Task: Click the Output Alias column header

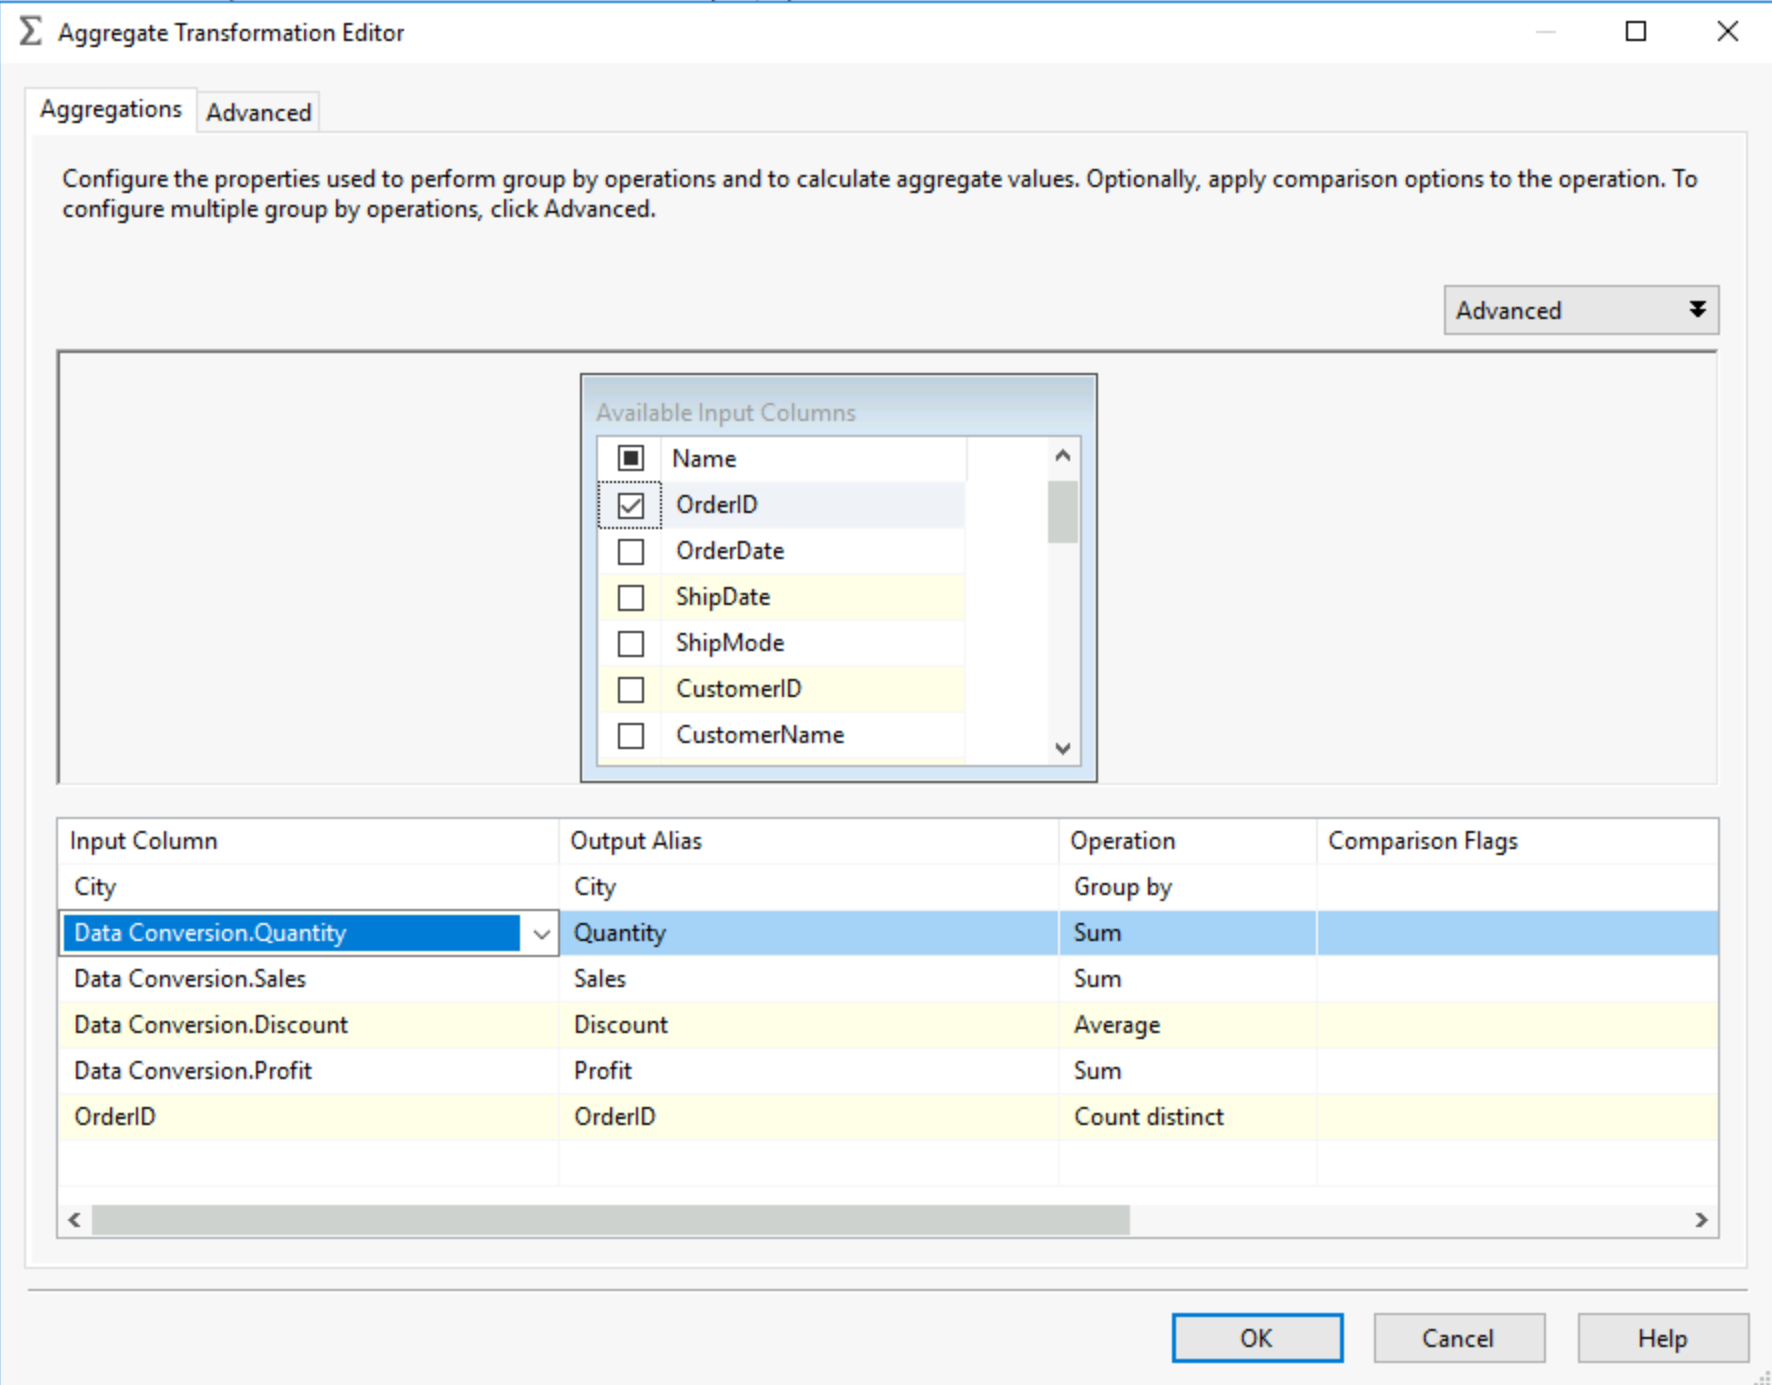Action: 808,841
